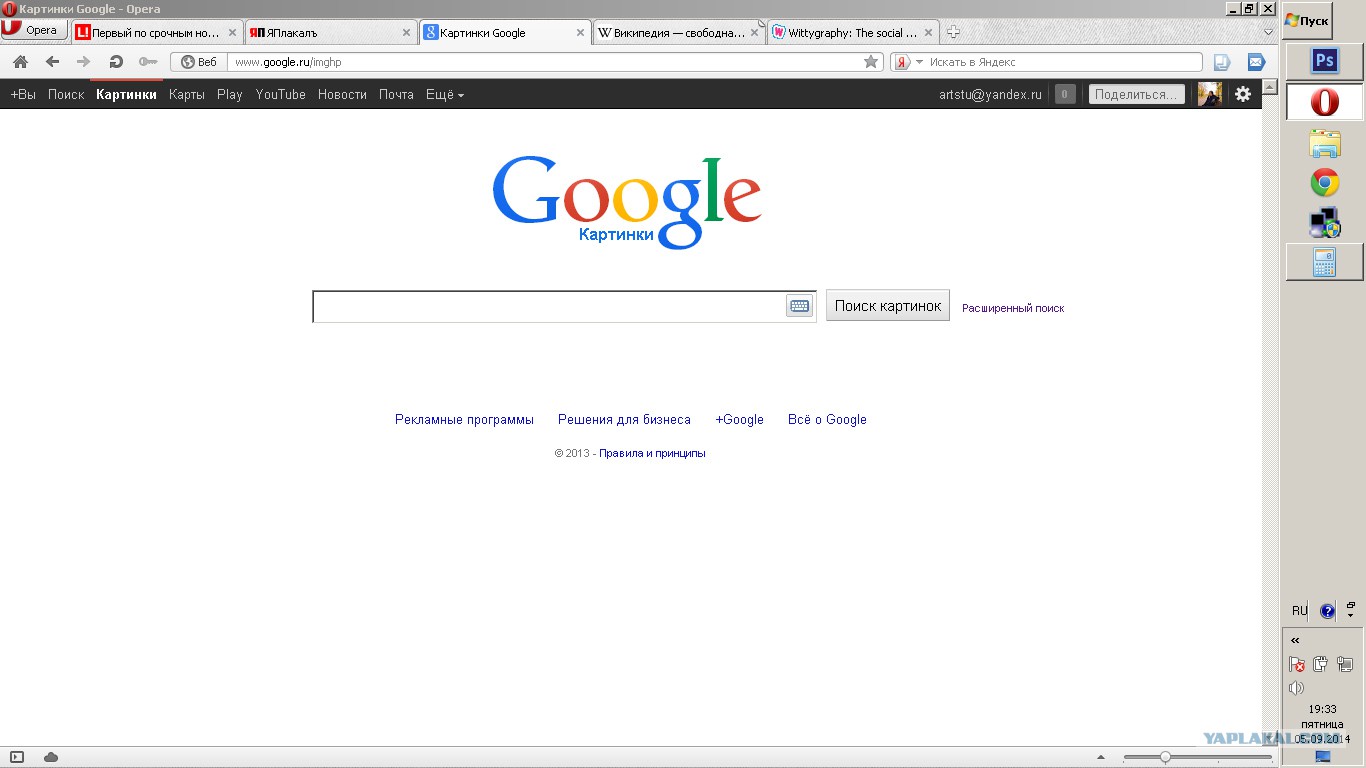Open YouTube in the Google bar

click(281, 95)
